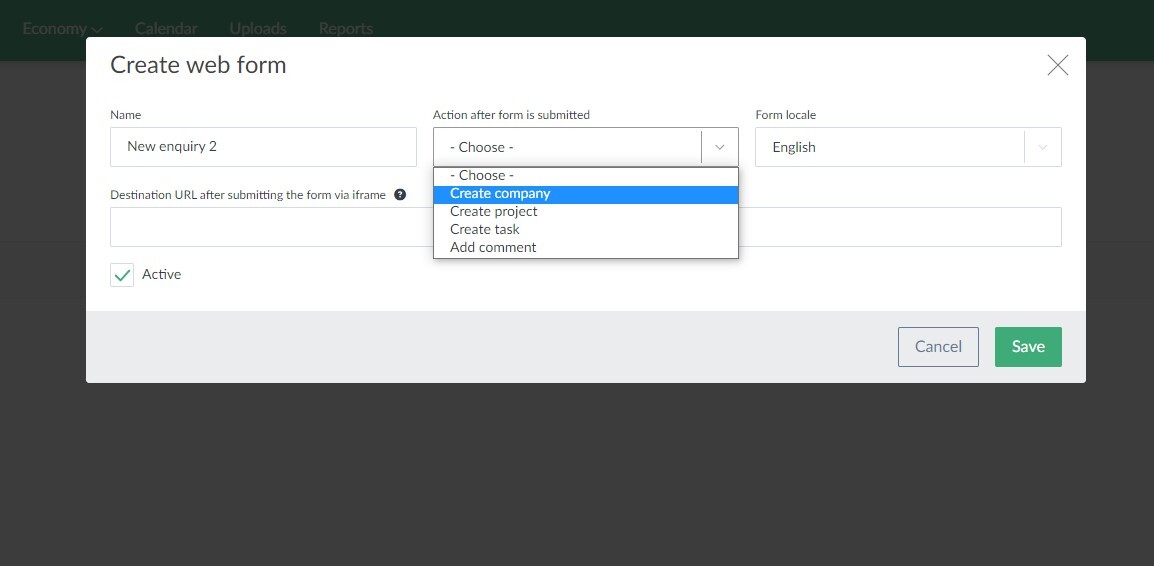
Task: Pick 'Create task' from the open list
Action: pyautogui.click(x=485, y=230)
